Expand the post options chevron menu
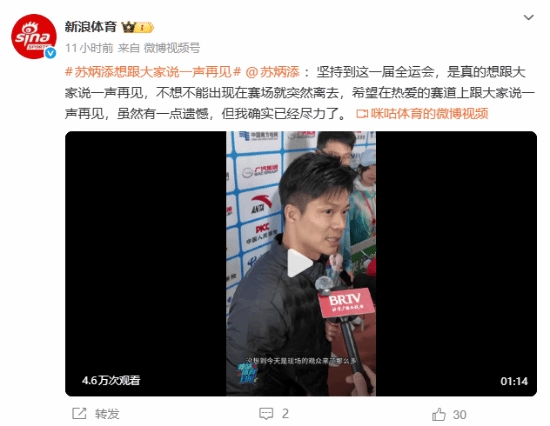Image resolution: width=550 pixels, height=426 pixels. coord(528,17)
